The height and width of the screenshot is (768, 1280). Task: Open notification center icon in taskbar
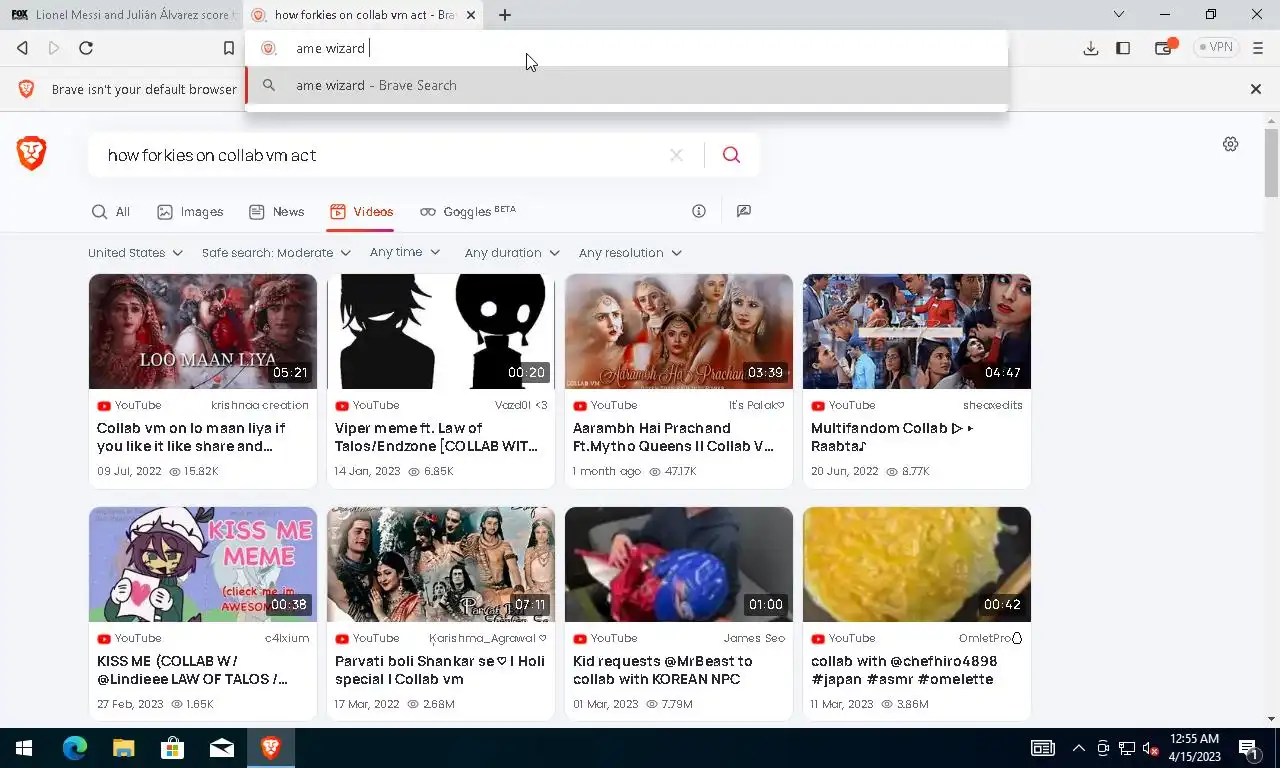pyautogui.click(x=1248, y=748)
